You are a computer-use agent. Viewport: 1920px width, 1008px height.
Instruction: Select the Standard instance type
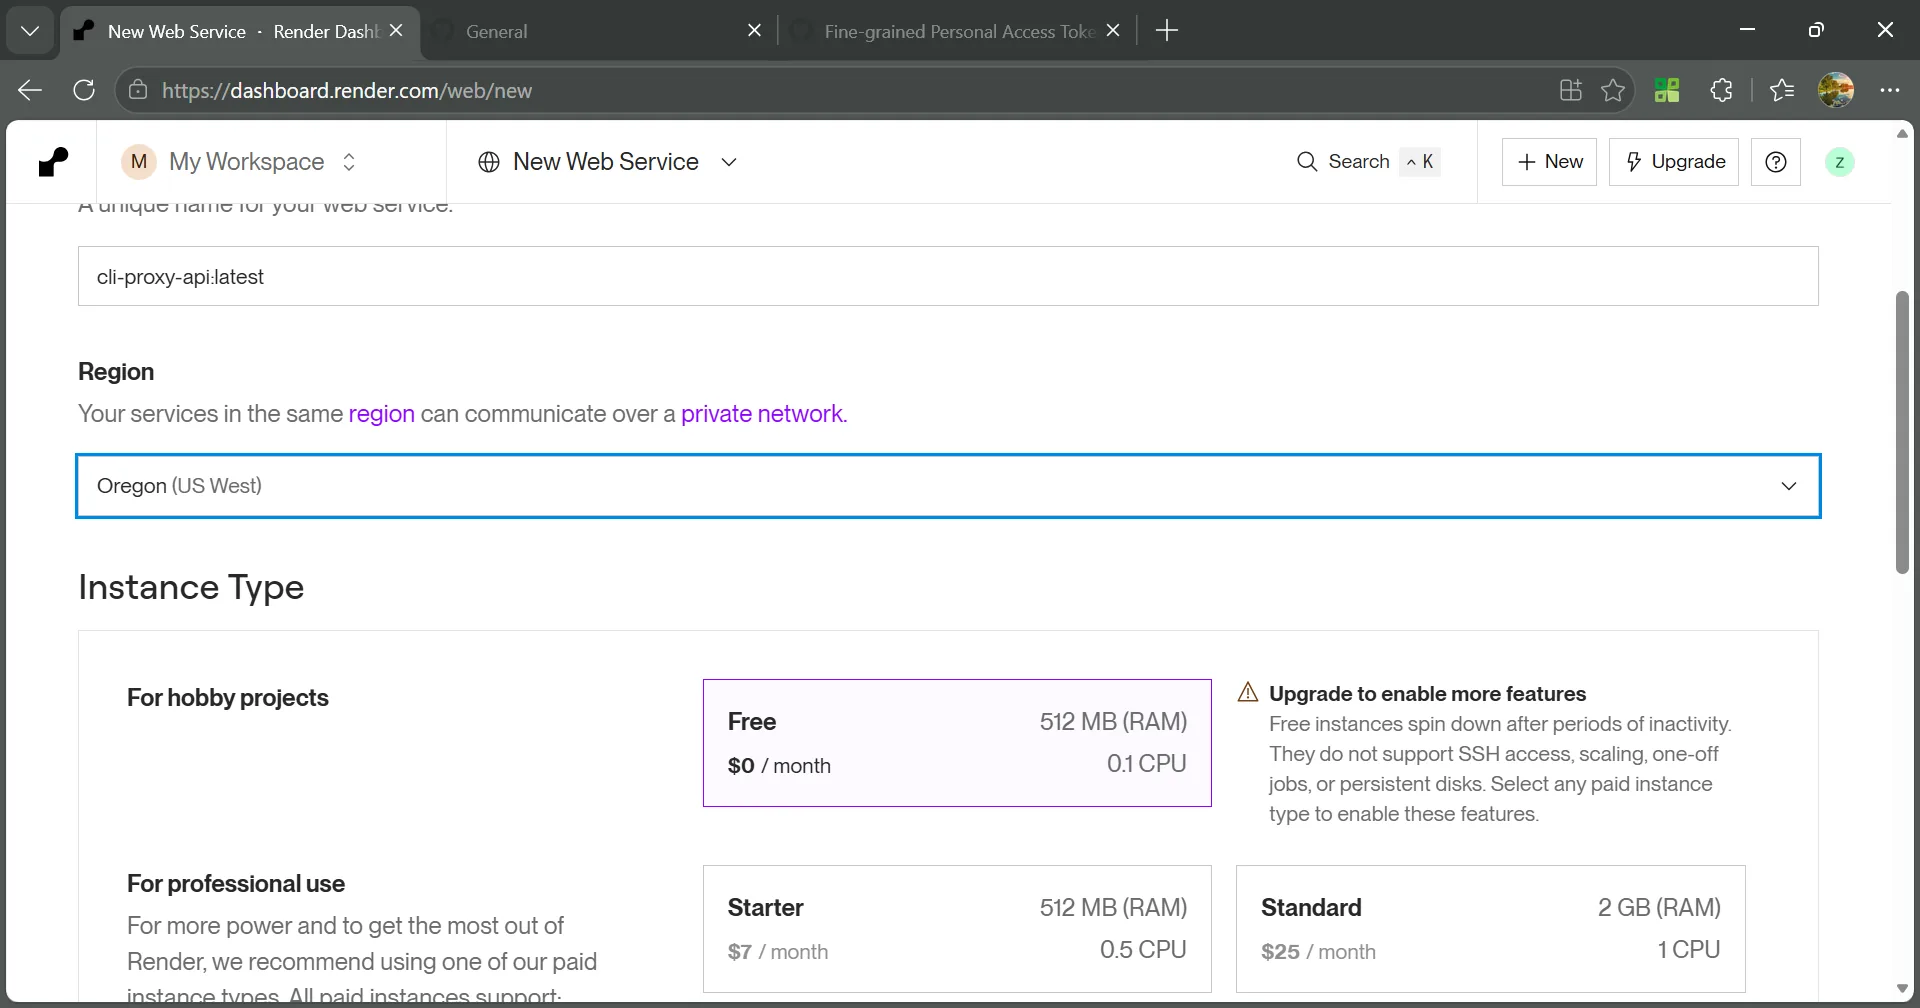pyautogui.click(x=1491, y=929)
